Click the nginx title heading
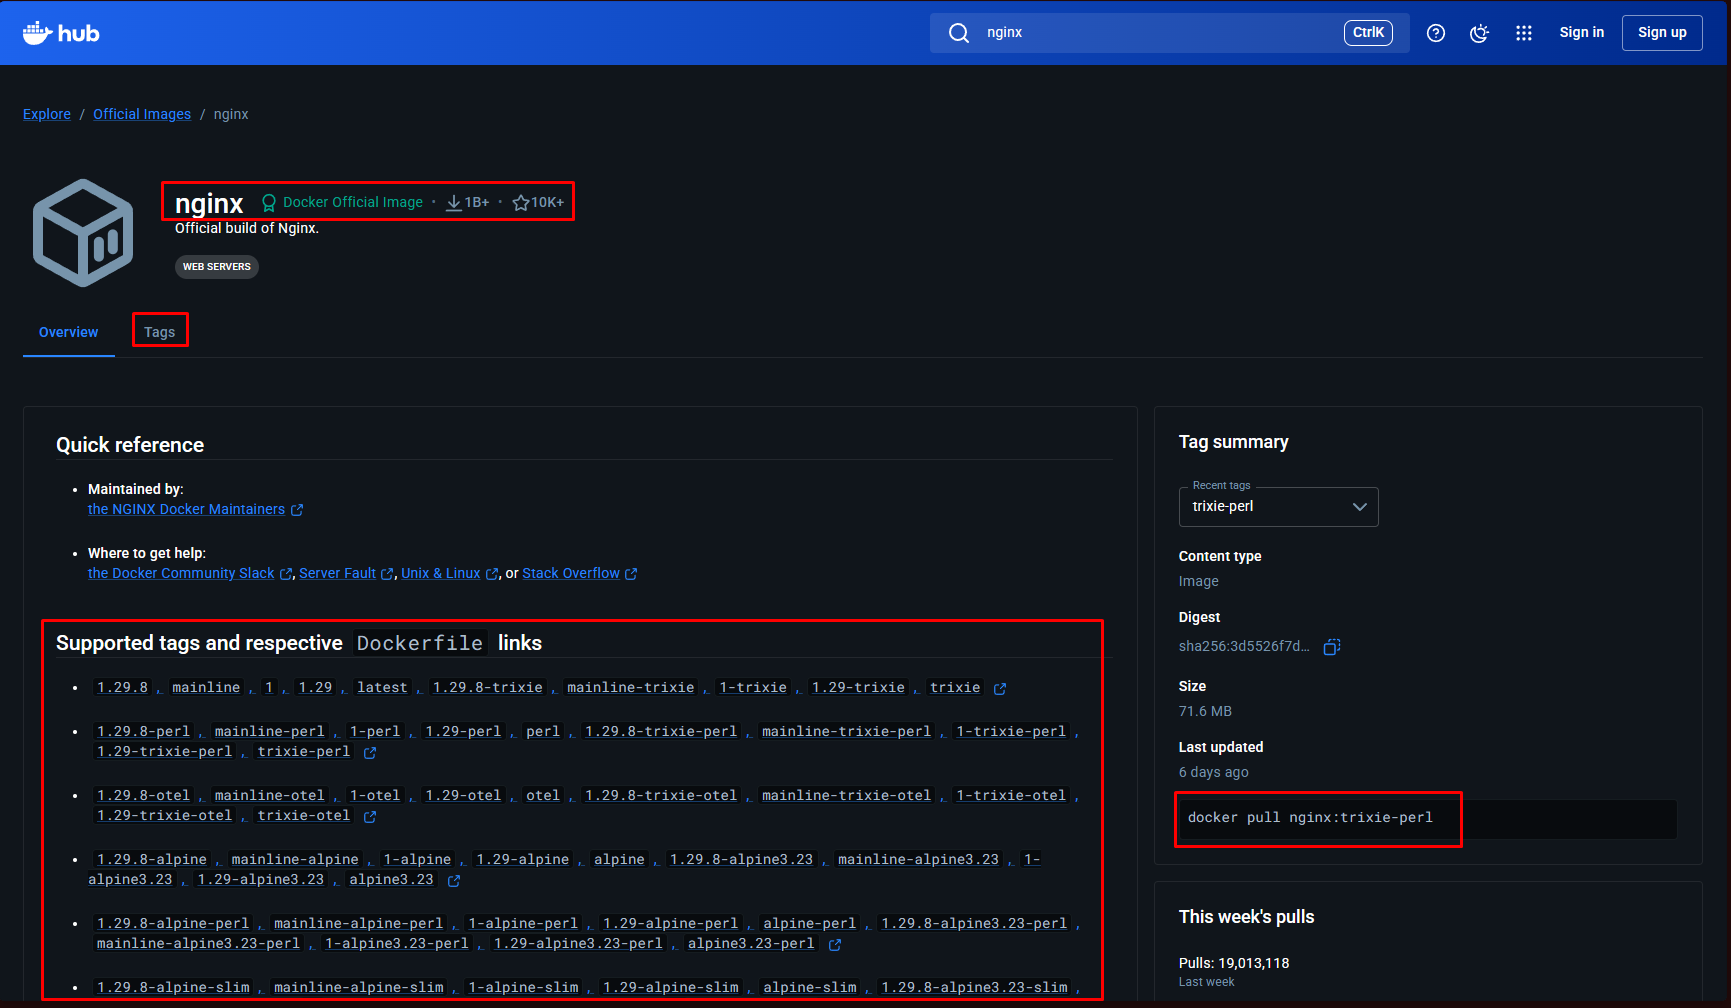This screenshot has width=1731, height=1008. tap(209, 203)
